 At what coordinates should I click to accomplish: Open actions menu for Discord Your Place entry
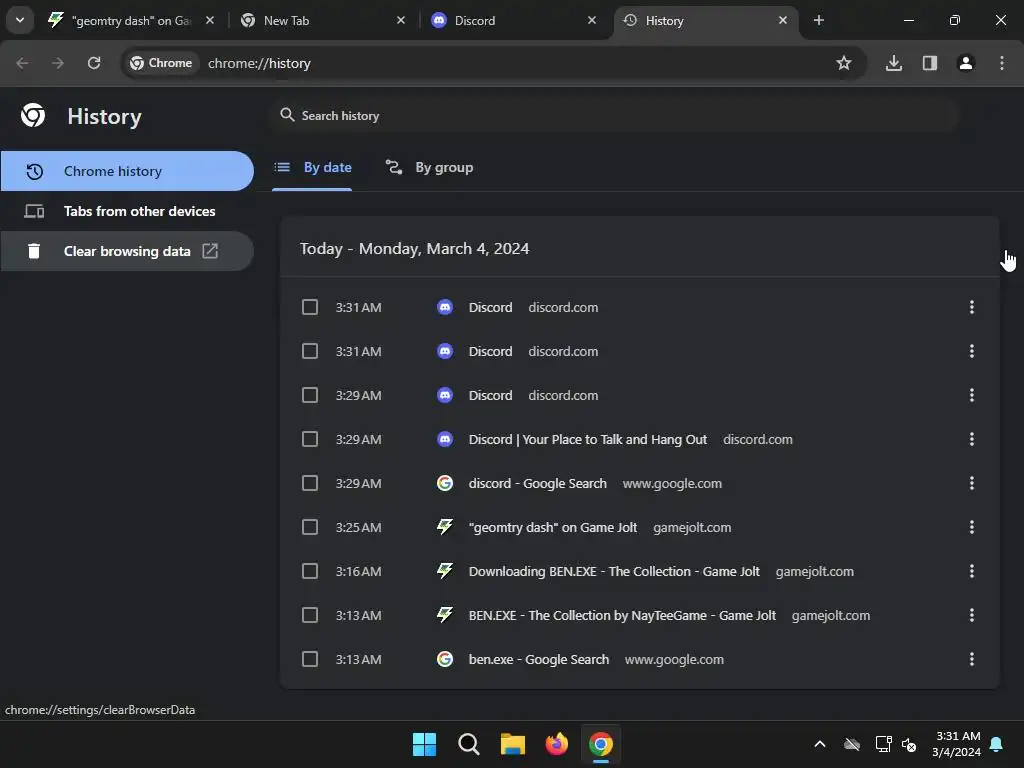[x=972, y=439]
